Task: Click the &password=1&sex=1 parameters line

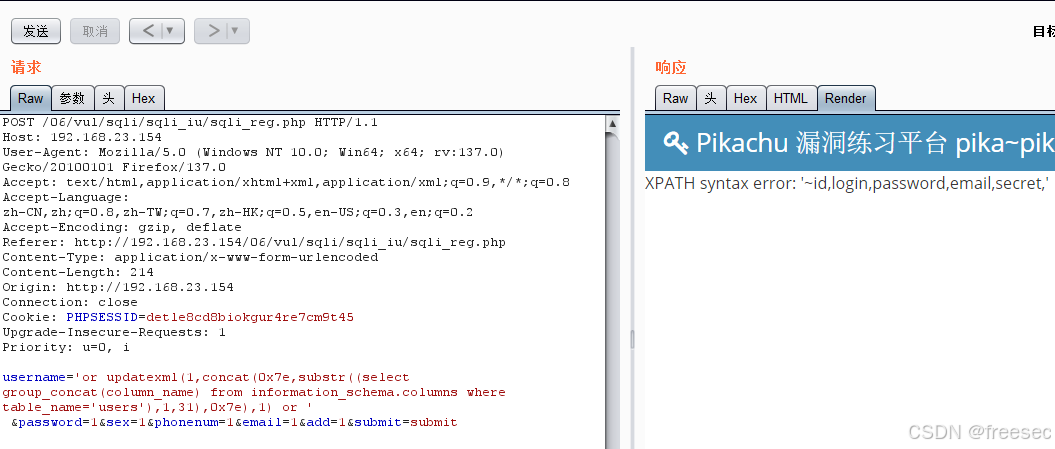Action: click(x=234, y=422)
